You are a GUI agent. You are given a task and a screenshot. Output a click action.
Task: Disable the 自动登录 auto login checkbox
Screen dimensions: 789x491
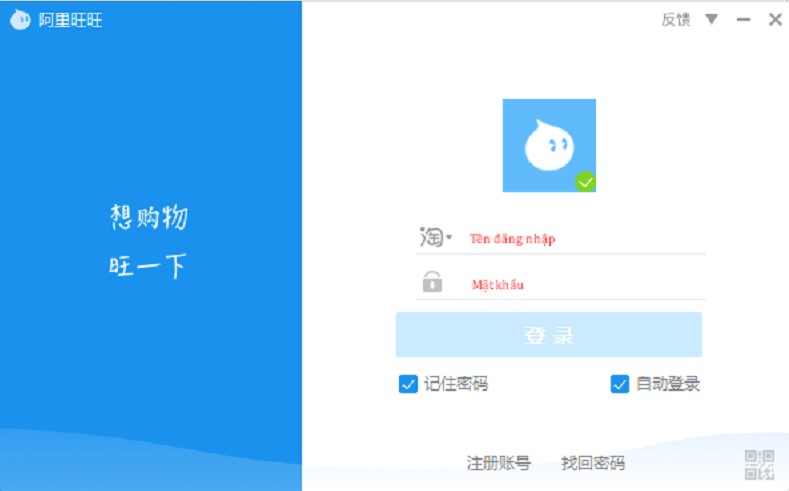tap(620, 384)
